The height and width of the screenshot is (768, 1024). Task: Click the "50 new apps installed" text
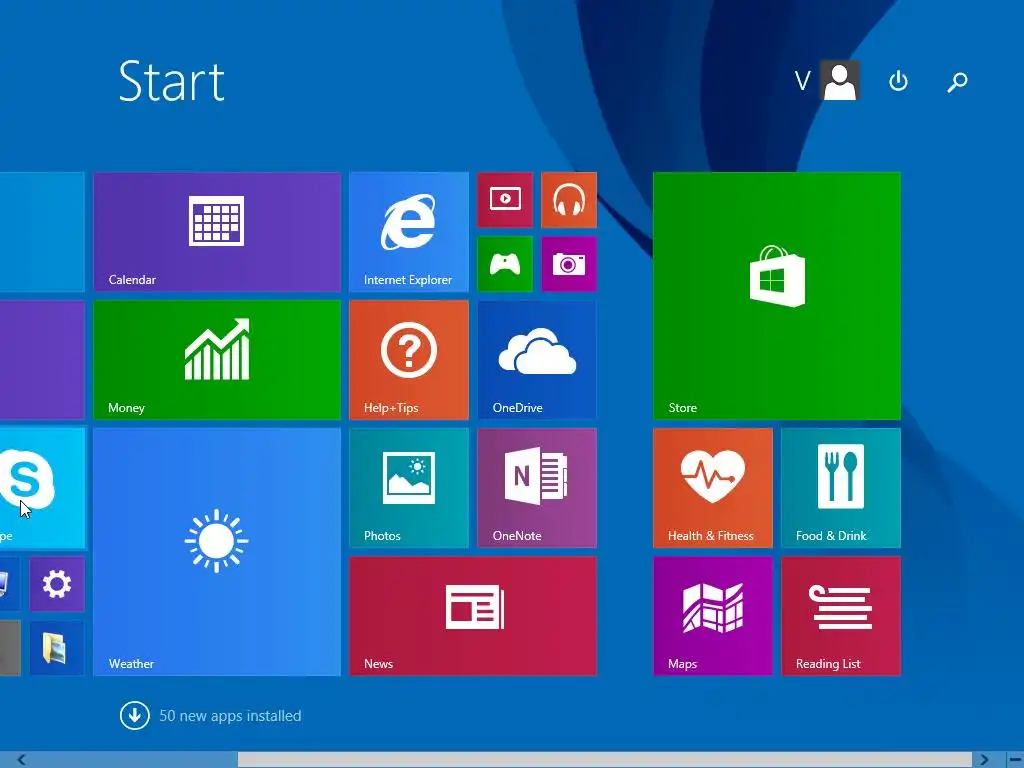[x=230, y=716]
